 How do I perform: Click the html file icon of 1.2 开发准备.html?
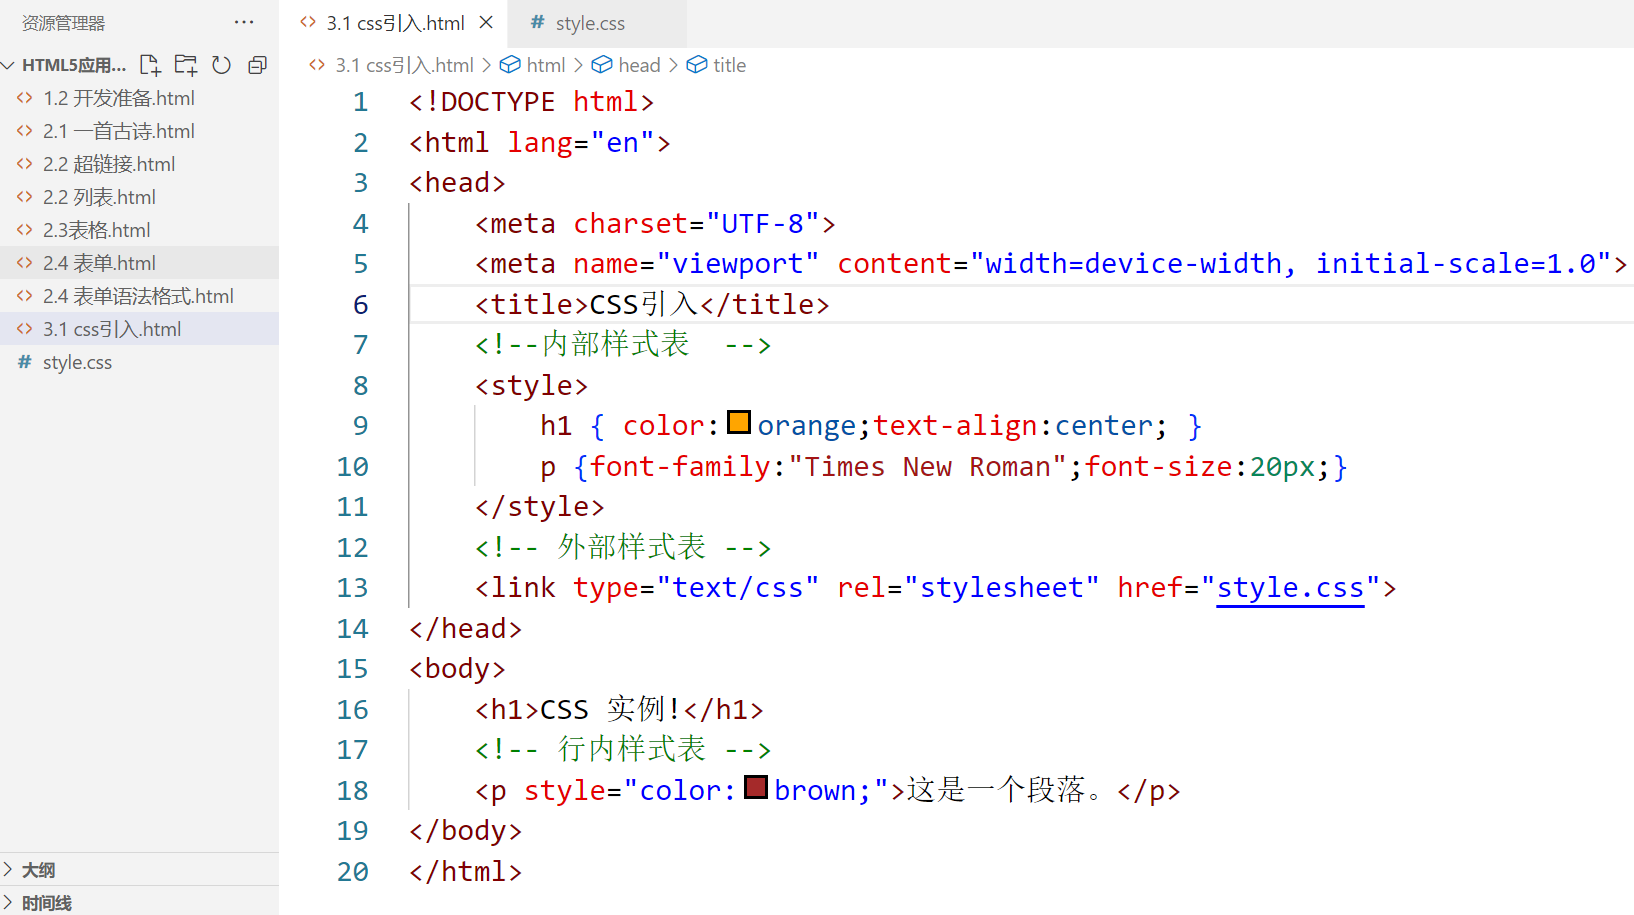pyautogui.click(x=25, y=98)
